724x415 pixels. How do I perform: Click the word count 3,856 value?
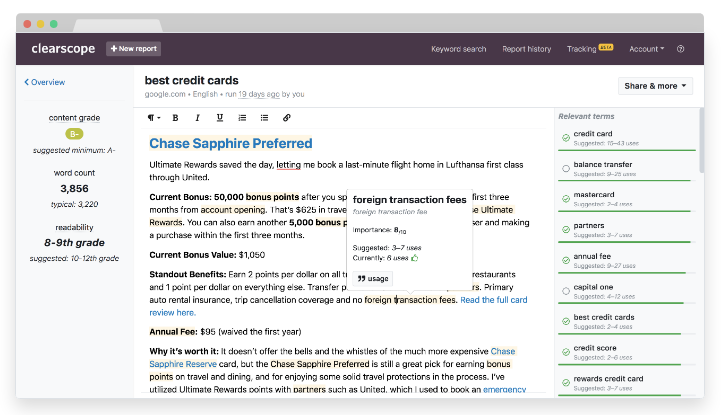(x=74, y=188)
